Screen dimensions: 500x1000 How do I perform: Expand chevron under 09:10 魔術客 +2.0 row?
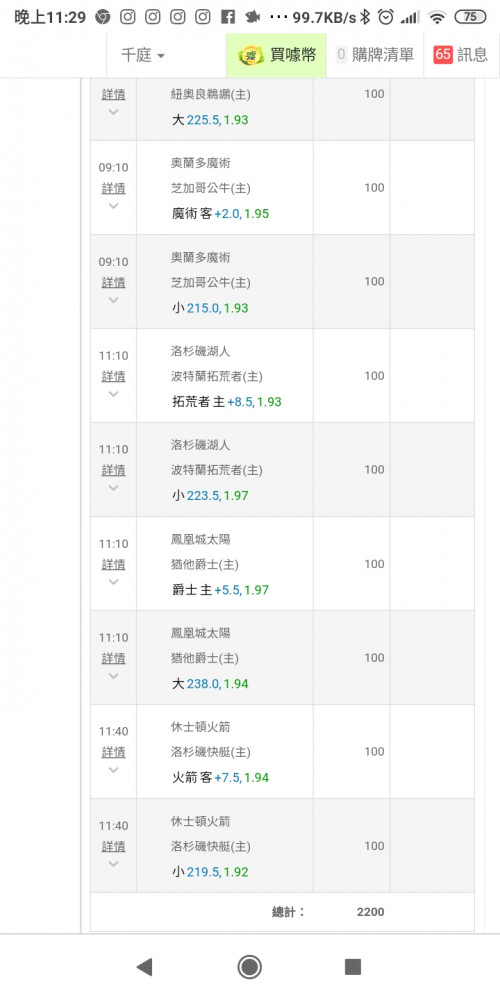coord(114,206)
